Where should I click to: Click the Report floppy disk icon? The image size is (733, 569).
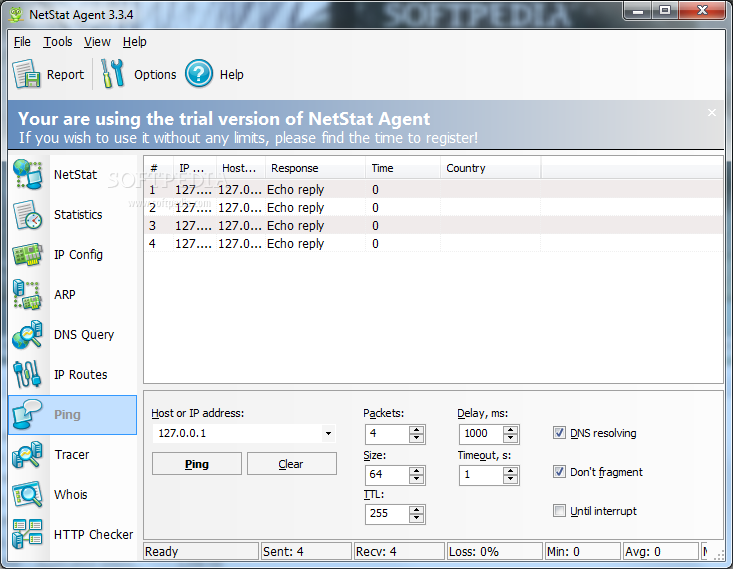pyautogui.click(x=26, y=74)
